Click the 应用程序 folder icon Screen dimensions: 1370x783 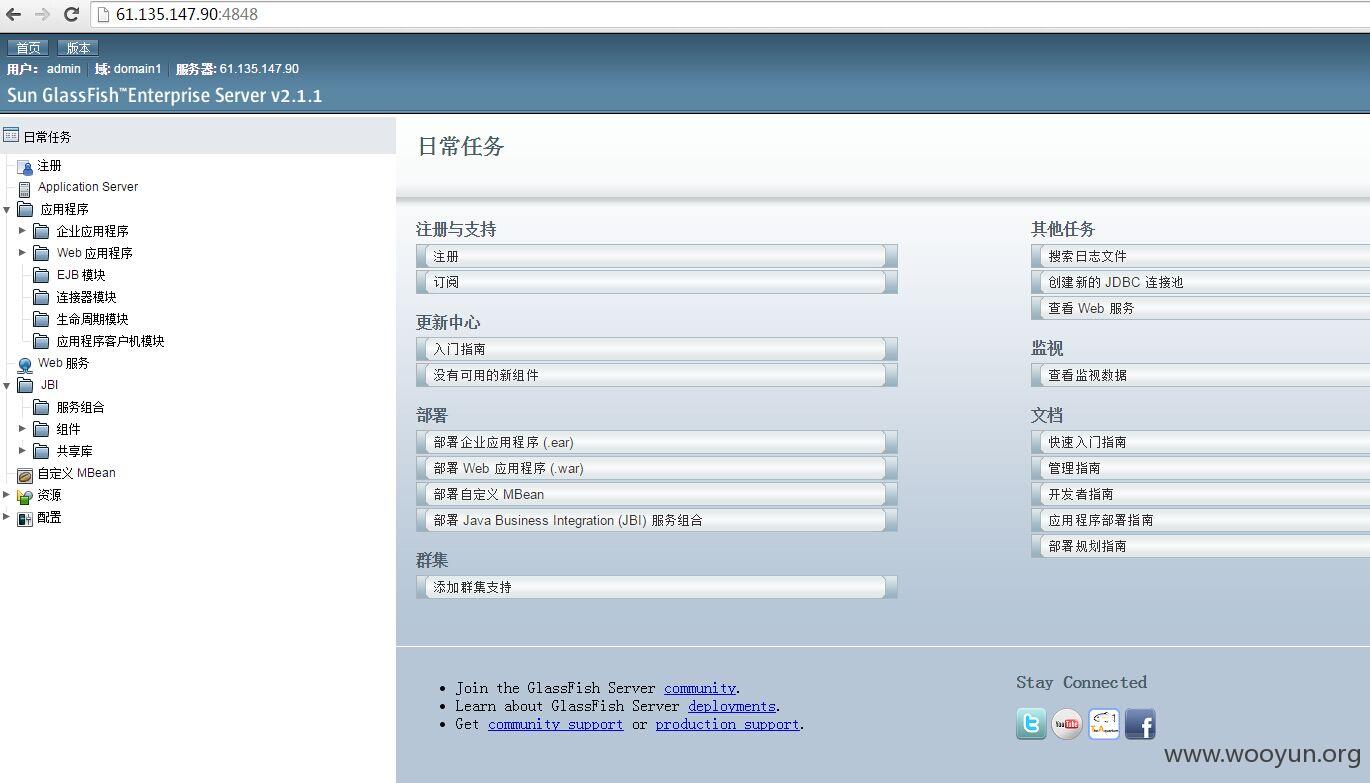(x=25, y=209)
